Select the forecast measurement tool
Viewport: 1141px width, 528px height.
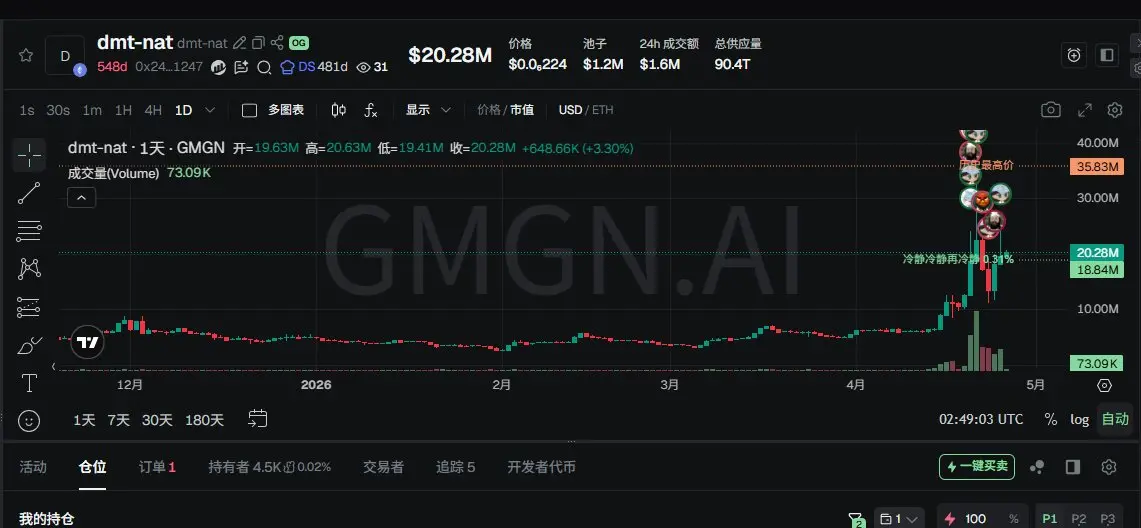[29, 307]
